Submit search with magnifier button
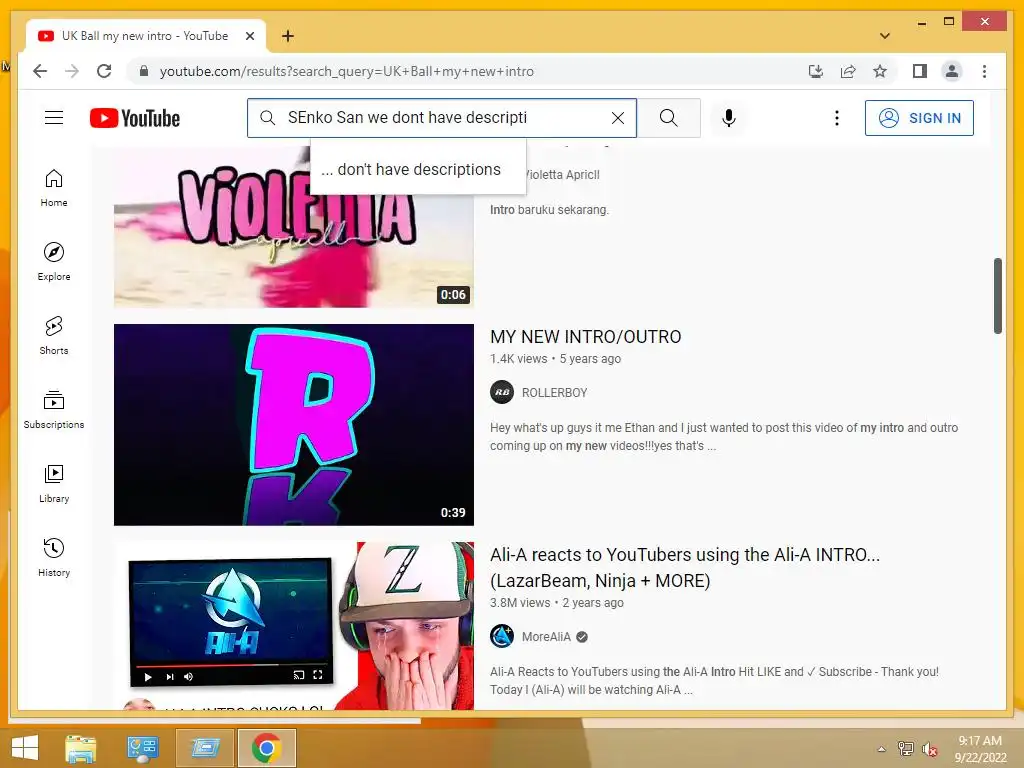This screenshot has height=768, width=1024. pyautogui.click(x=668, y=118)
